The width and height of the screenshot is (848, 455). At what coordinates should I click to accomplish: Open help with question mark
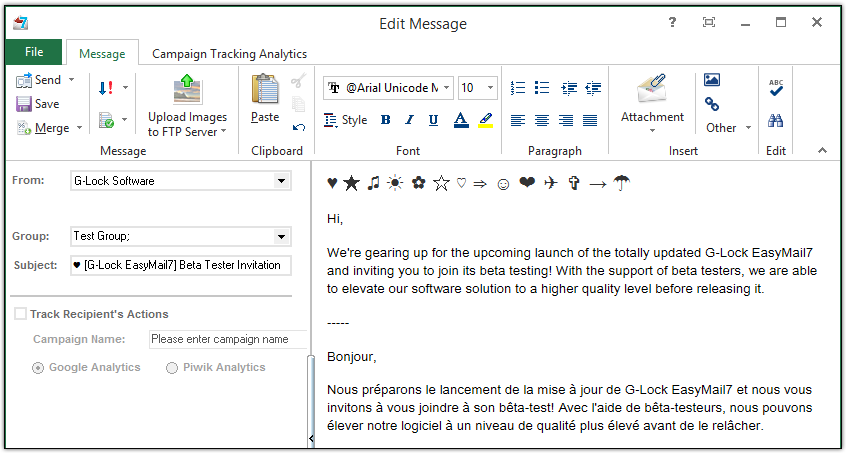pos(672,22)
